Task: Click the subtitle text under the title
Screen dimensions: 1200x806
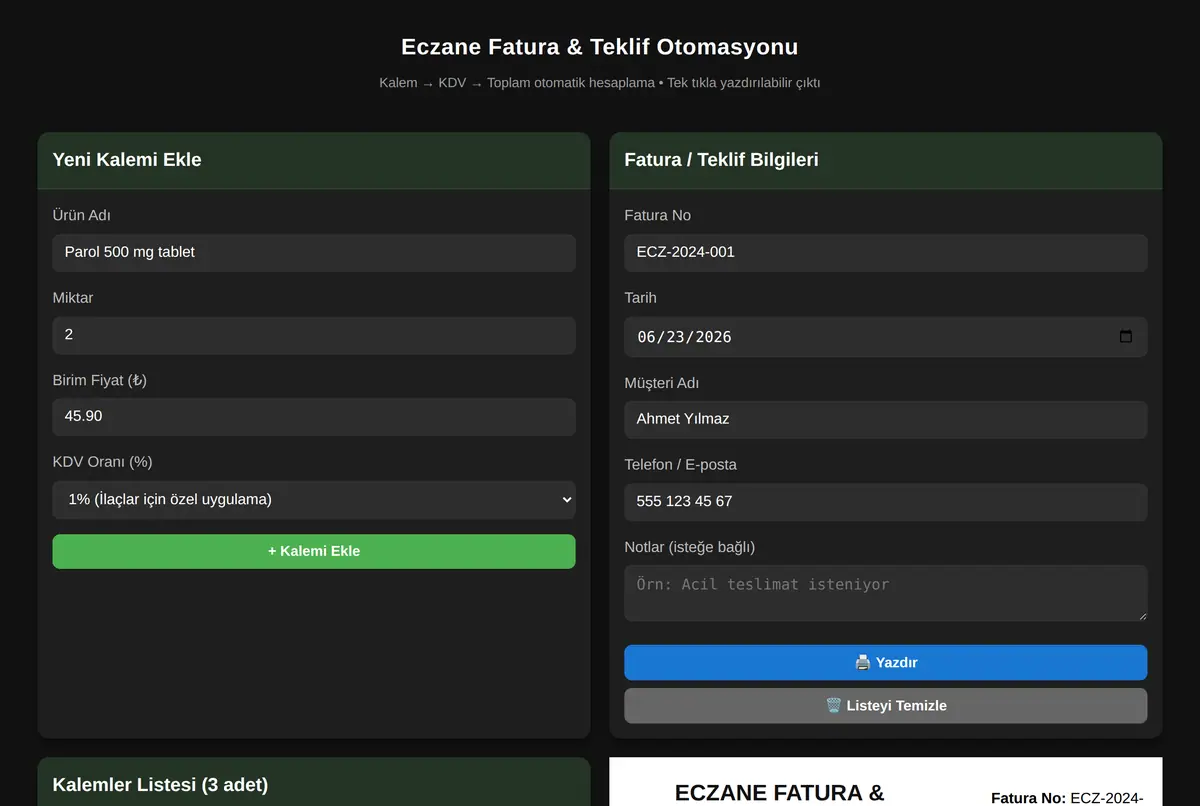Action: (599, 83)
